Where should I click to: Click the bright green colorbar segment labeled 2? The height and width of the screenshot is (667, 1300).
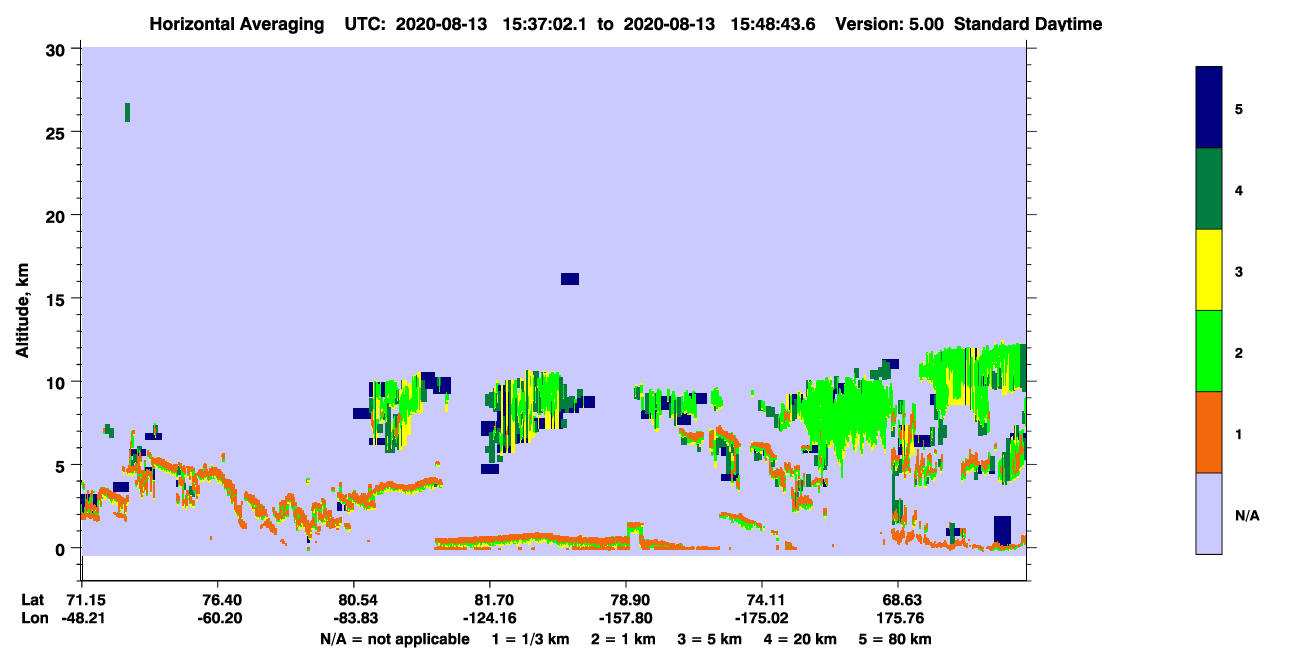coord(1209,351)
